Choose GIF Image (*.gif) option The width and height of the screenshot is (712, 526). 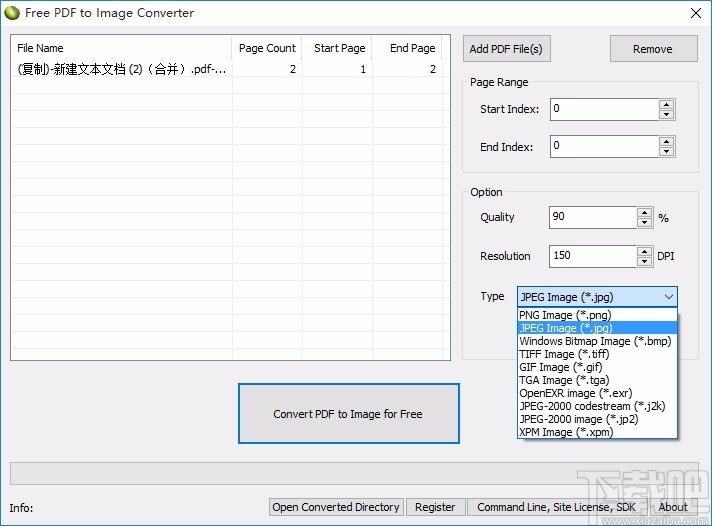pos(597,367)
